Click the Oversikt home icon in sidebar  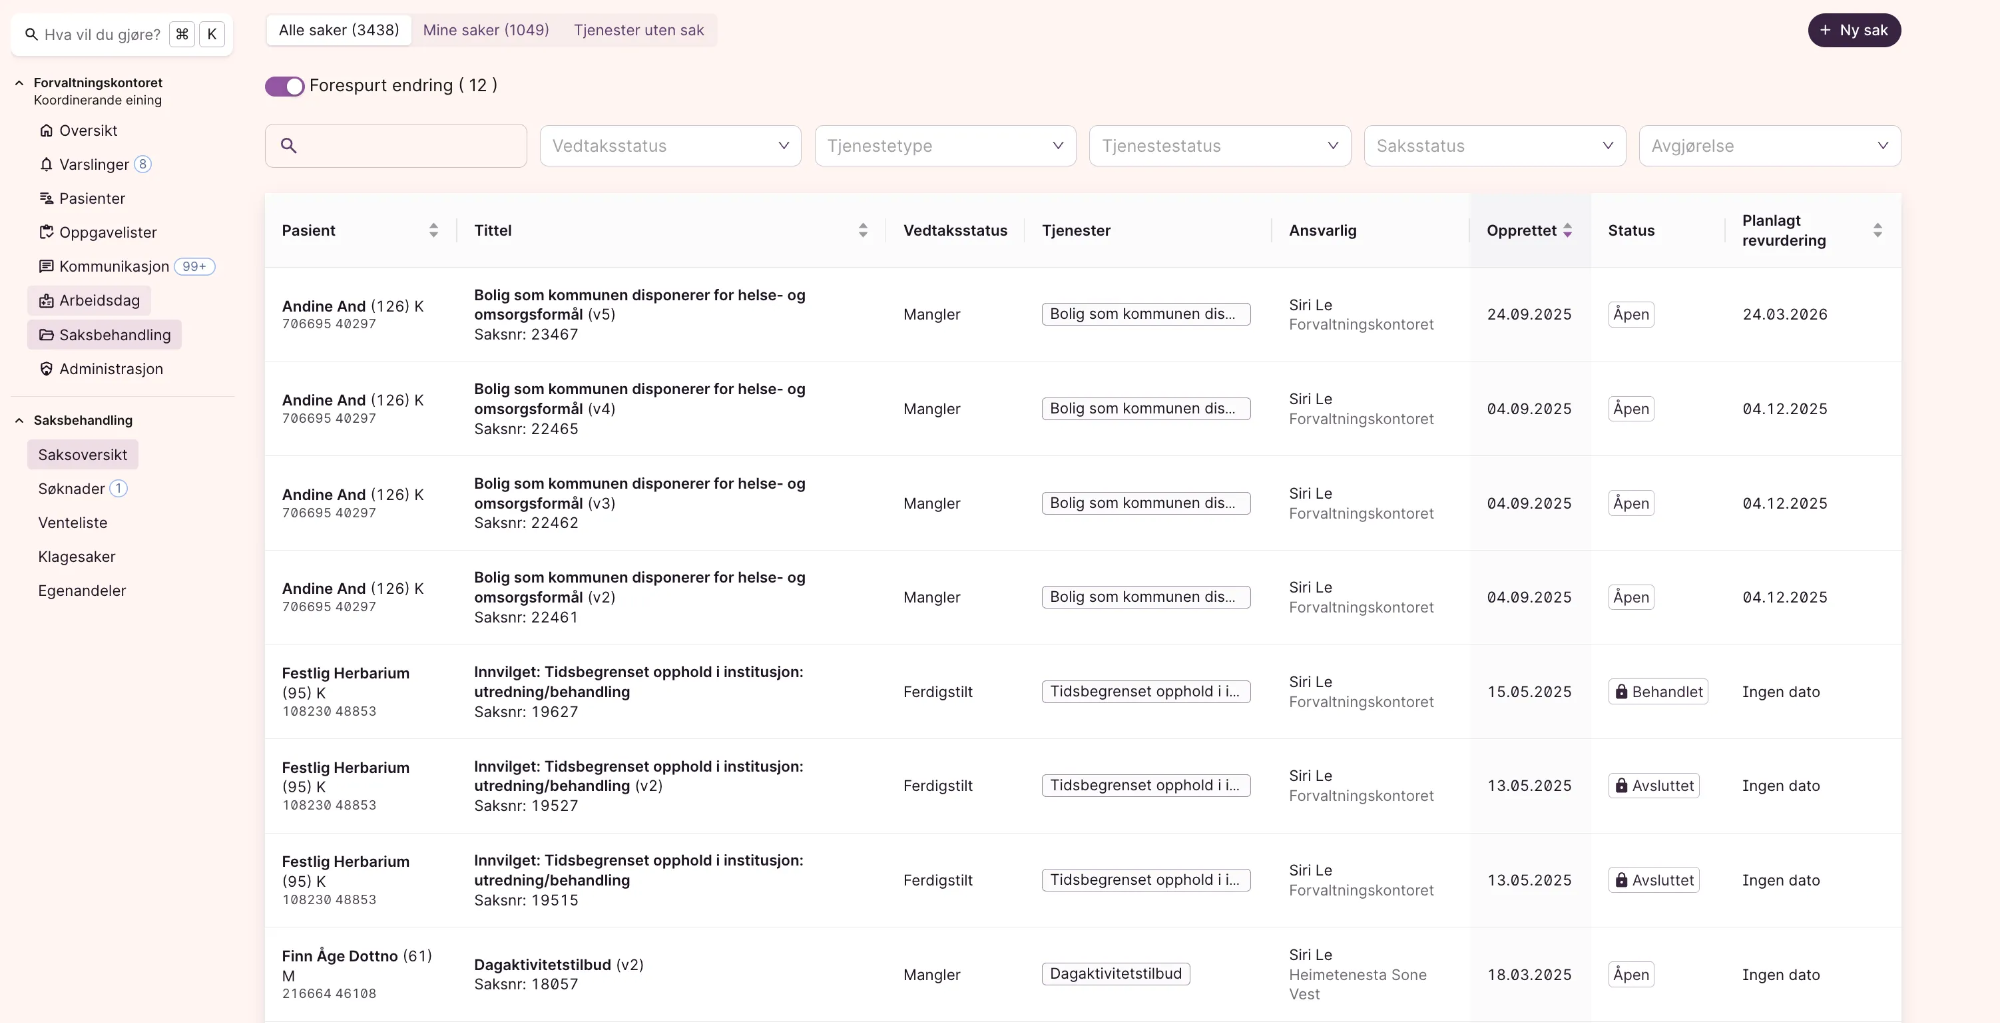(x=46, y=131)
